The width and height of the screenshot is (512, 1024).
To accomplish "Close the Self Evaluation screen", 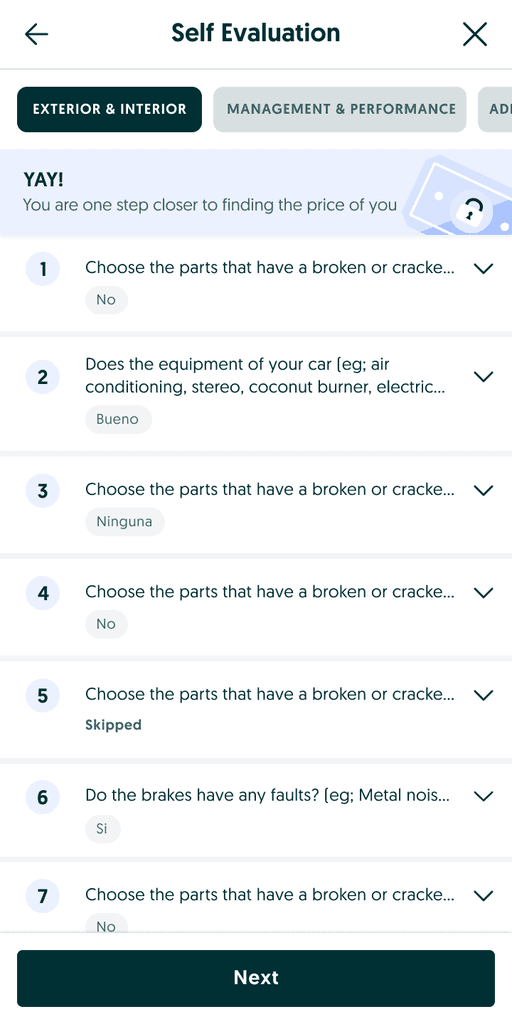I will pyautogui.click(x=475, y=34).
